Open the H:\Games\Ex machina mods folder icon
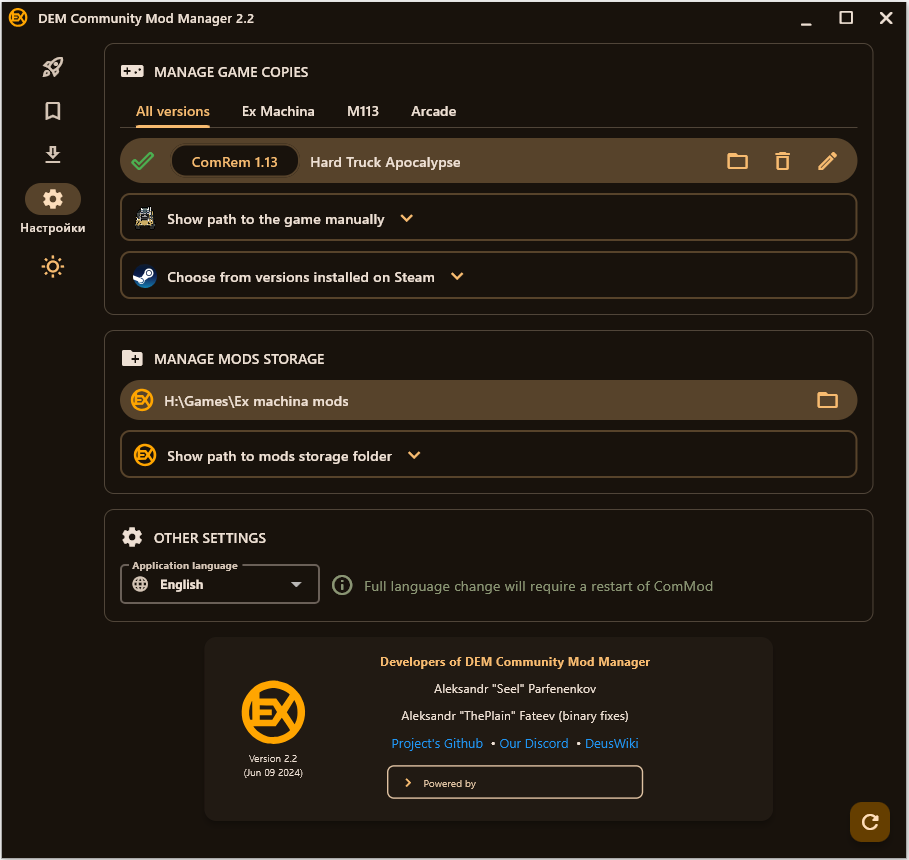The width and height of the screenshot is (909, 860). [x=827, y=400]
